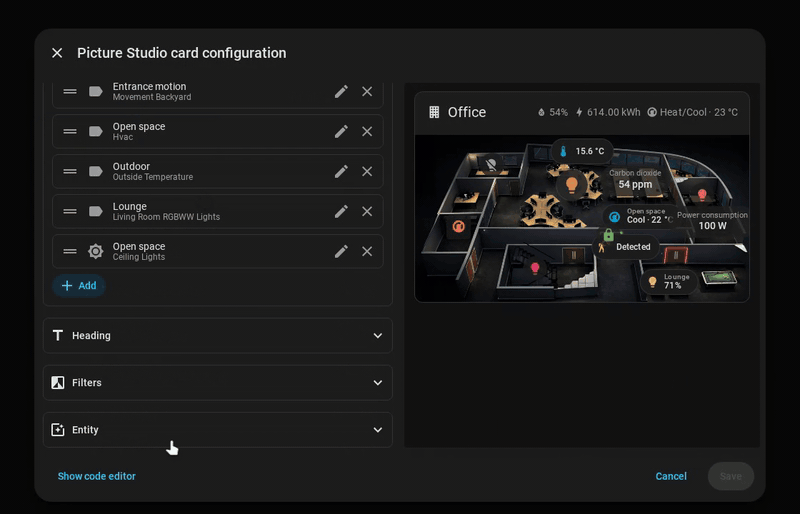Grab the drag handle of Outdoor row

point(70,172)
